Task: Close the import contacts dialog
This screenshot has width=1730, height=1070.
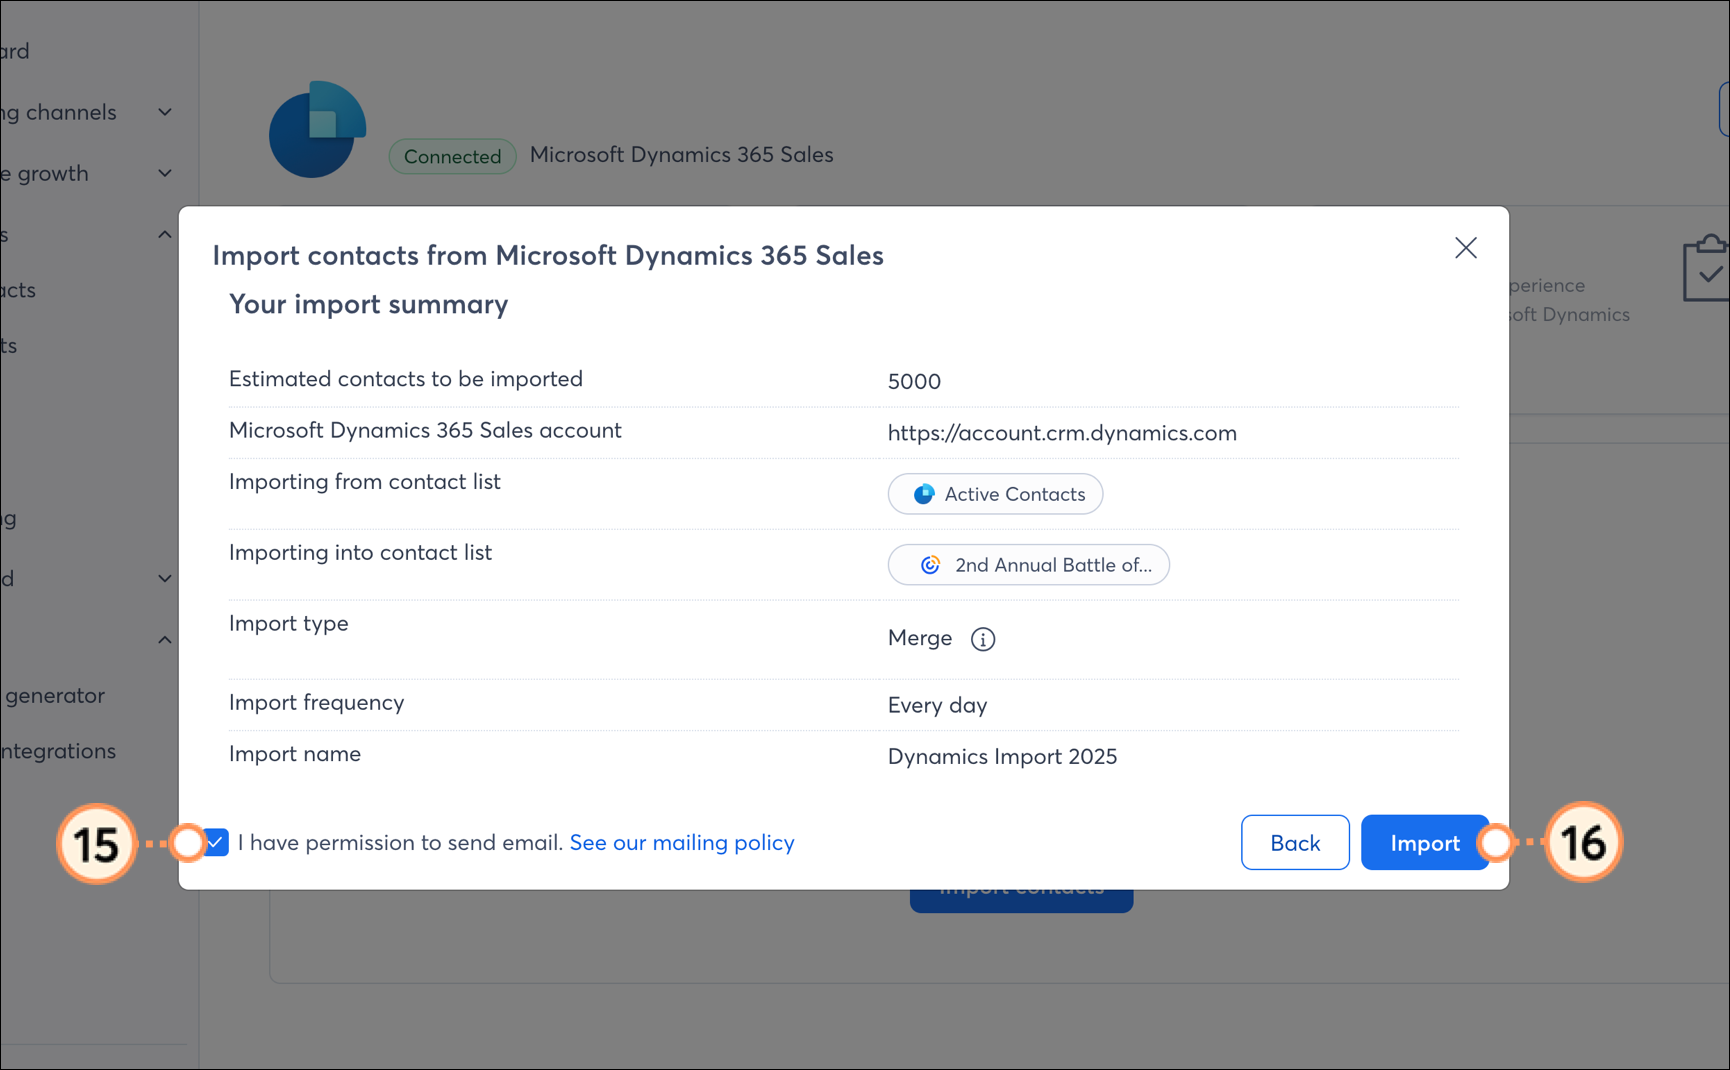Action: pos(1466,248)
